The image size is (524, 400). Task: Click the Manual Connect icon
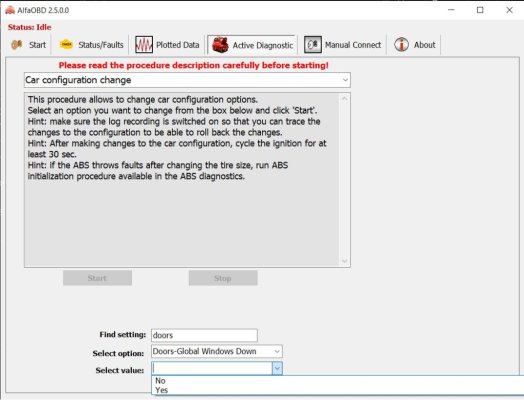click(313, 44)
